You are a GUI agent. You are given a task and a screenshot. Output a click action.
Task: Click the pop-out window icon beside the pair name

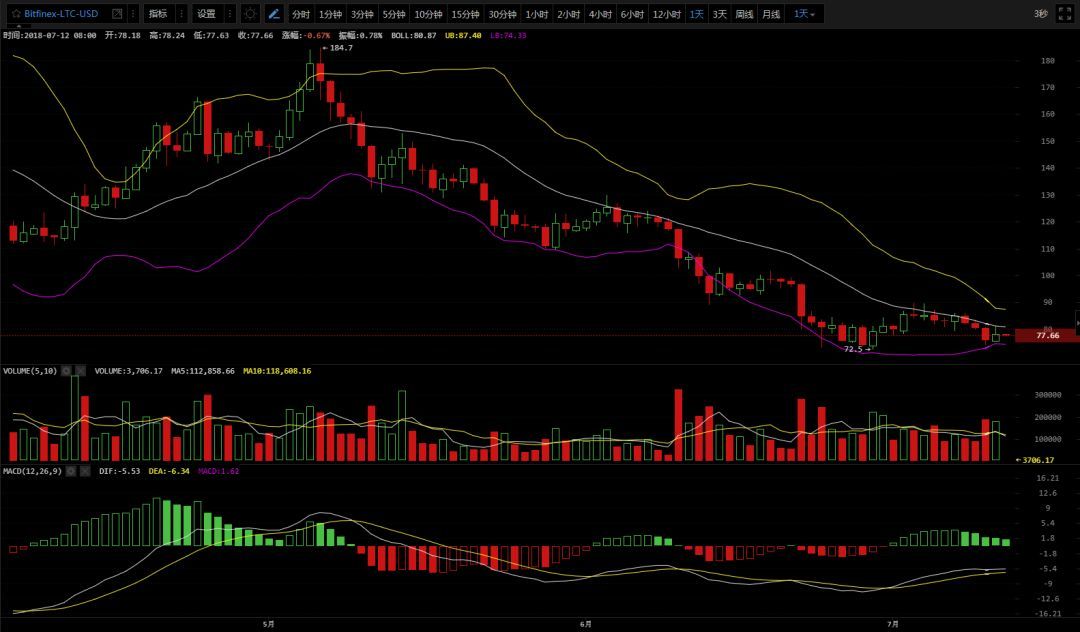coord(117,14)
